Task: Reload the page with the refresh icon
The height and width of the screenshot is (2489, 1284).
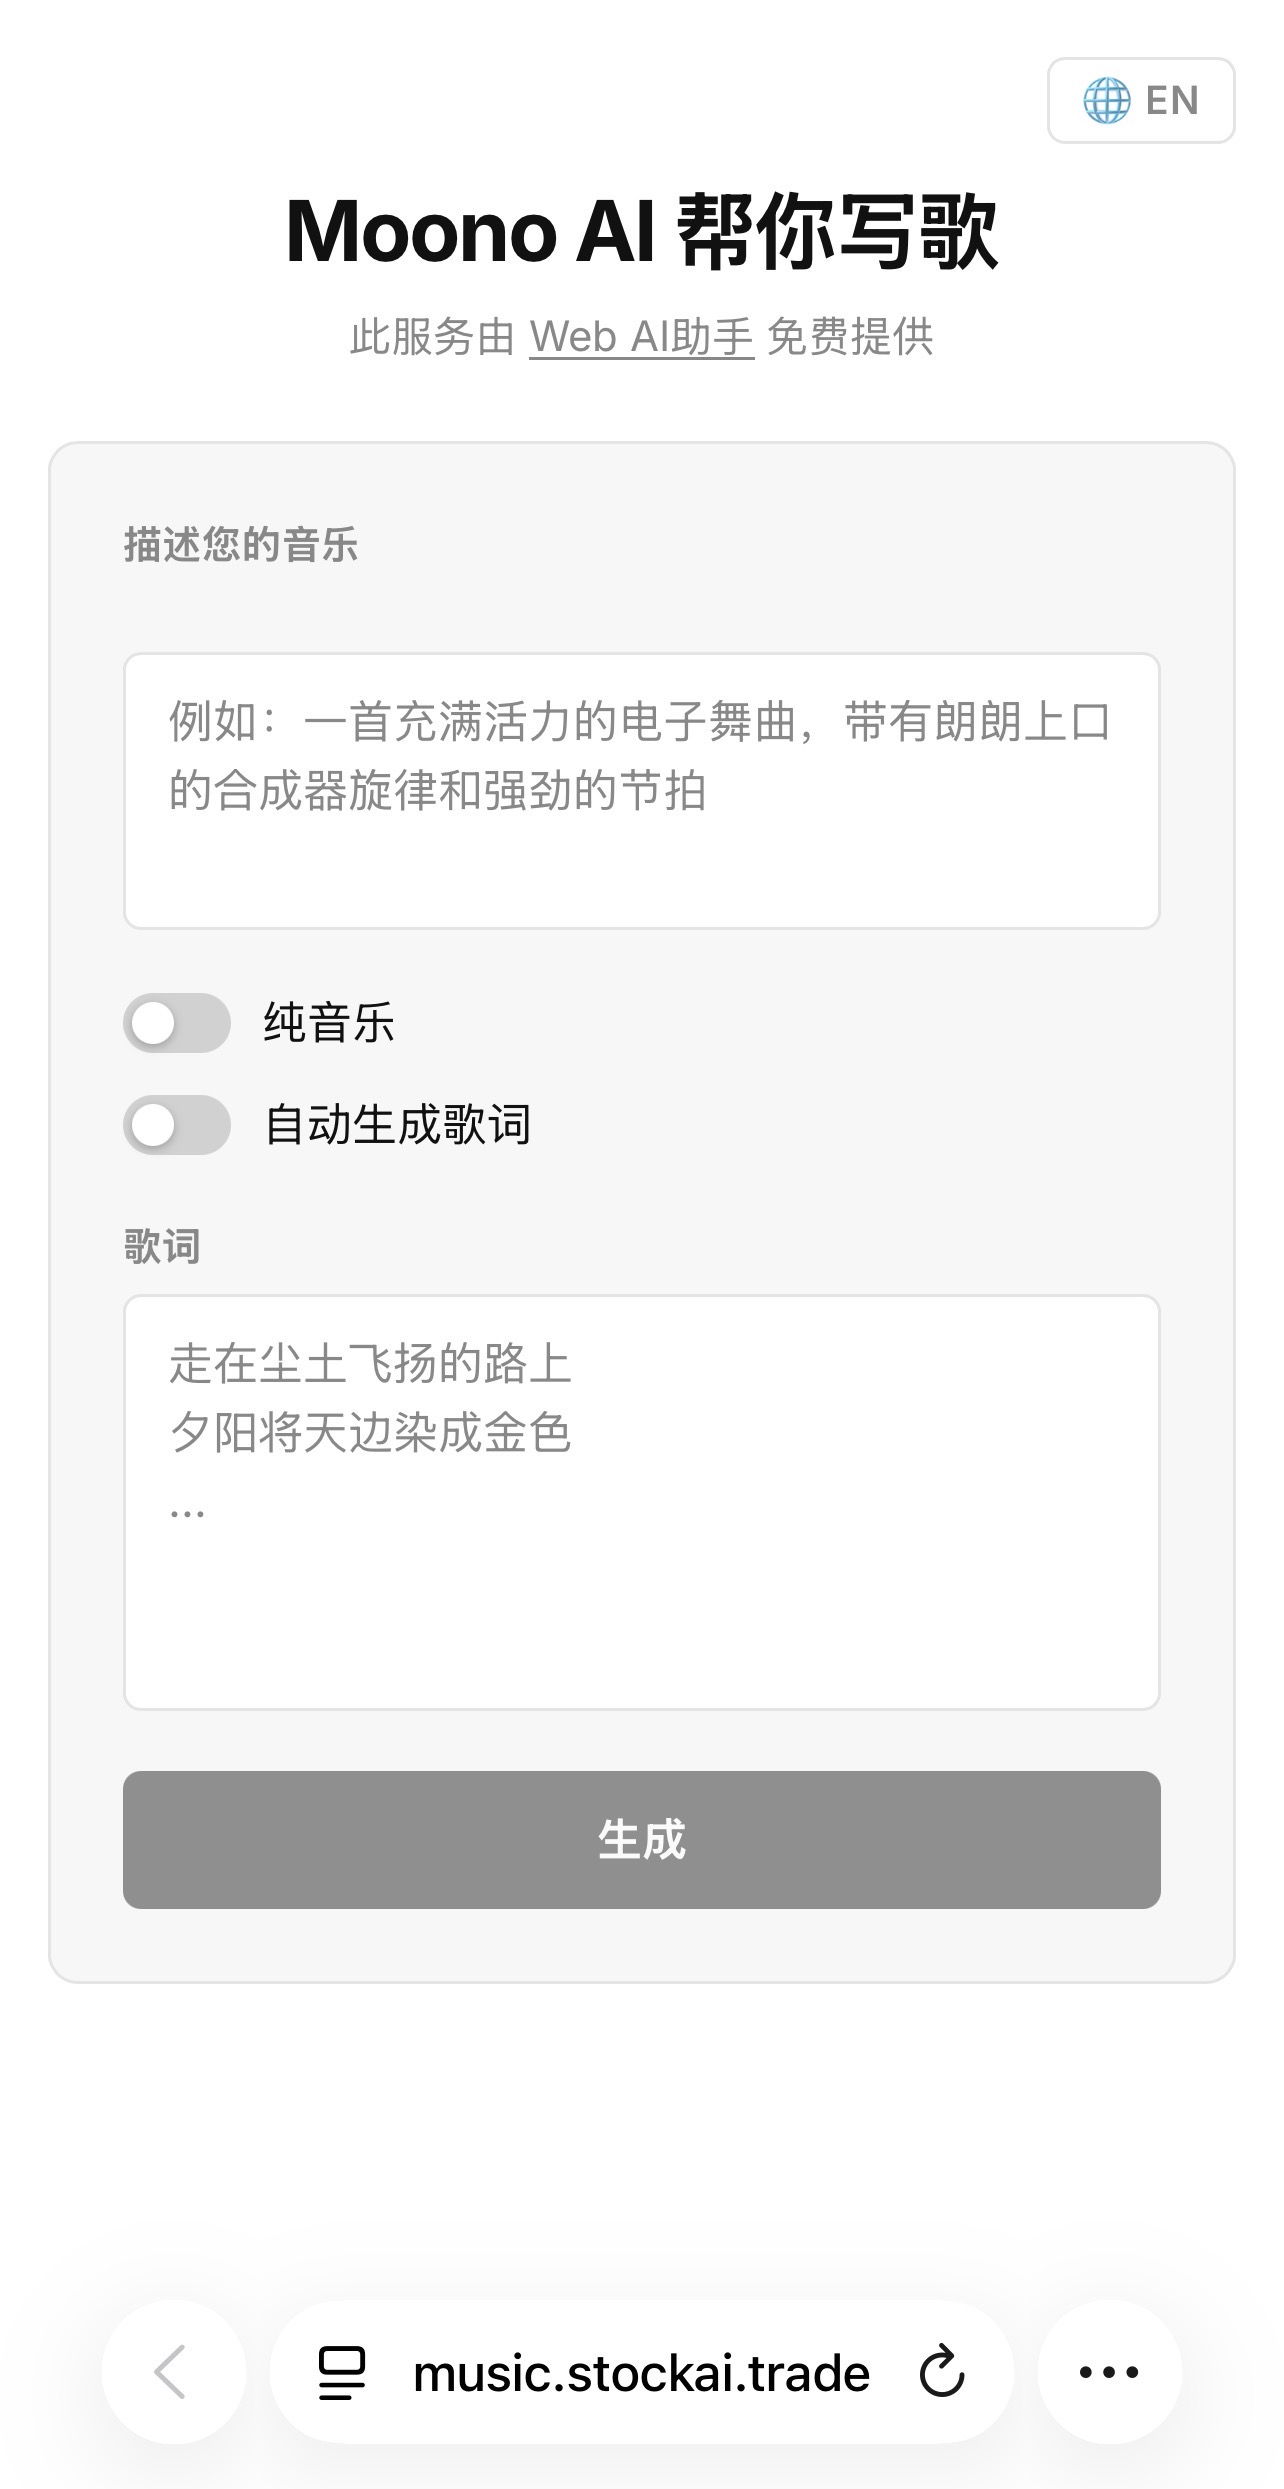Action: pyautogui.click(x=941, y=2372)
